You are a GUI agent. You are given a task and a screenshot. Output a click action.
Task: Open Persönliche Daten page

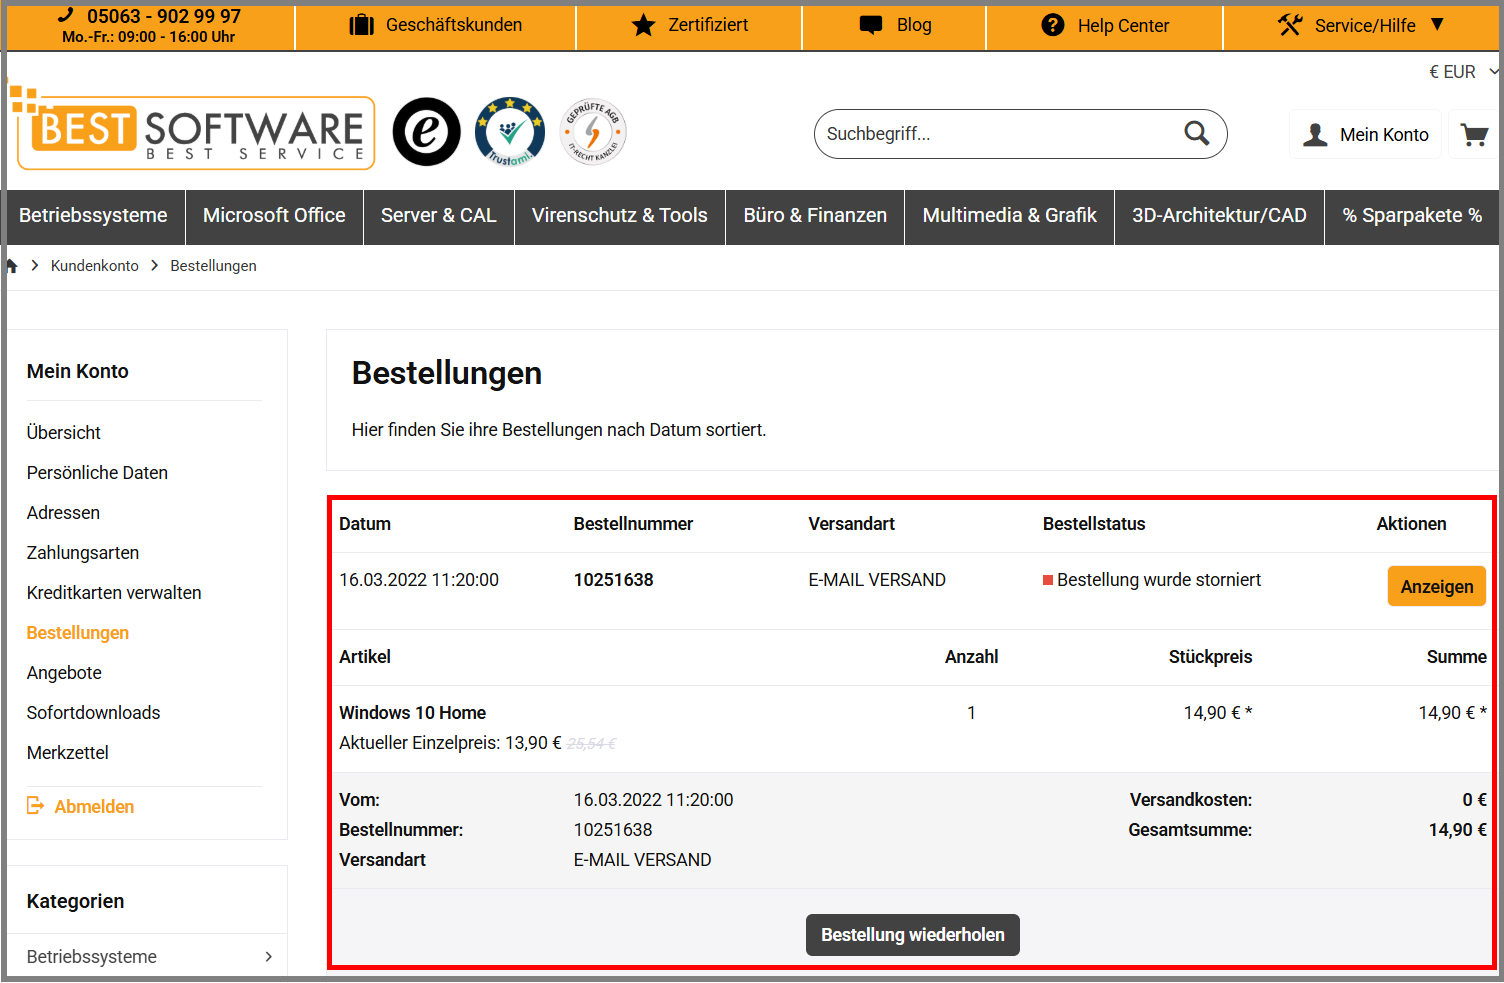(x=97, y=473)
